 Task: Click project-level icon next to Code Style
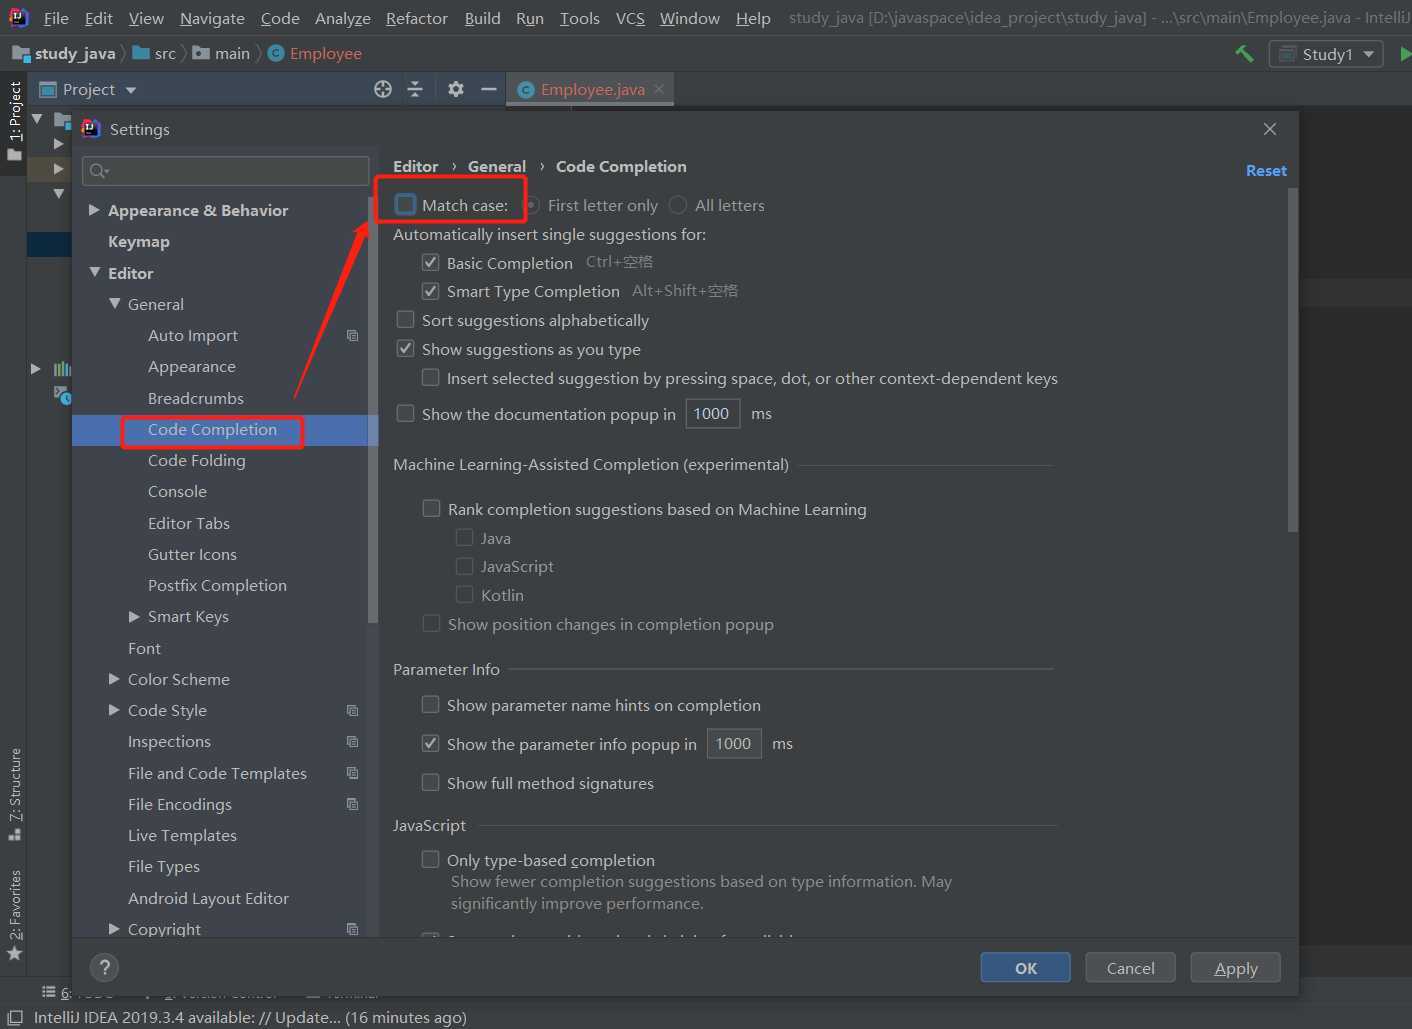[x=352, y=711]
